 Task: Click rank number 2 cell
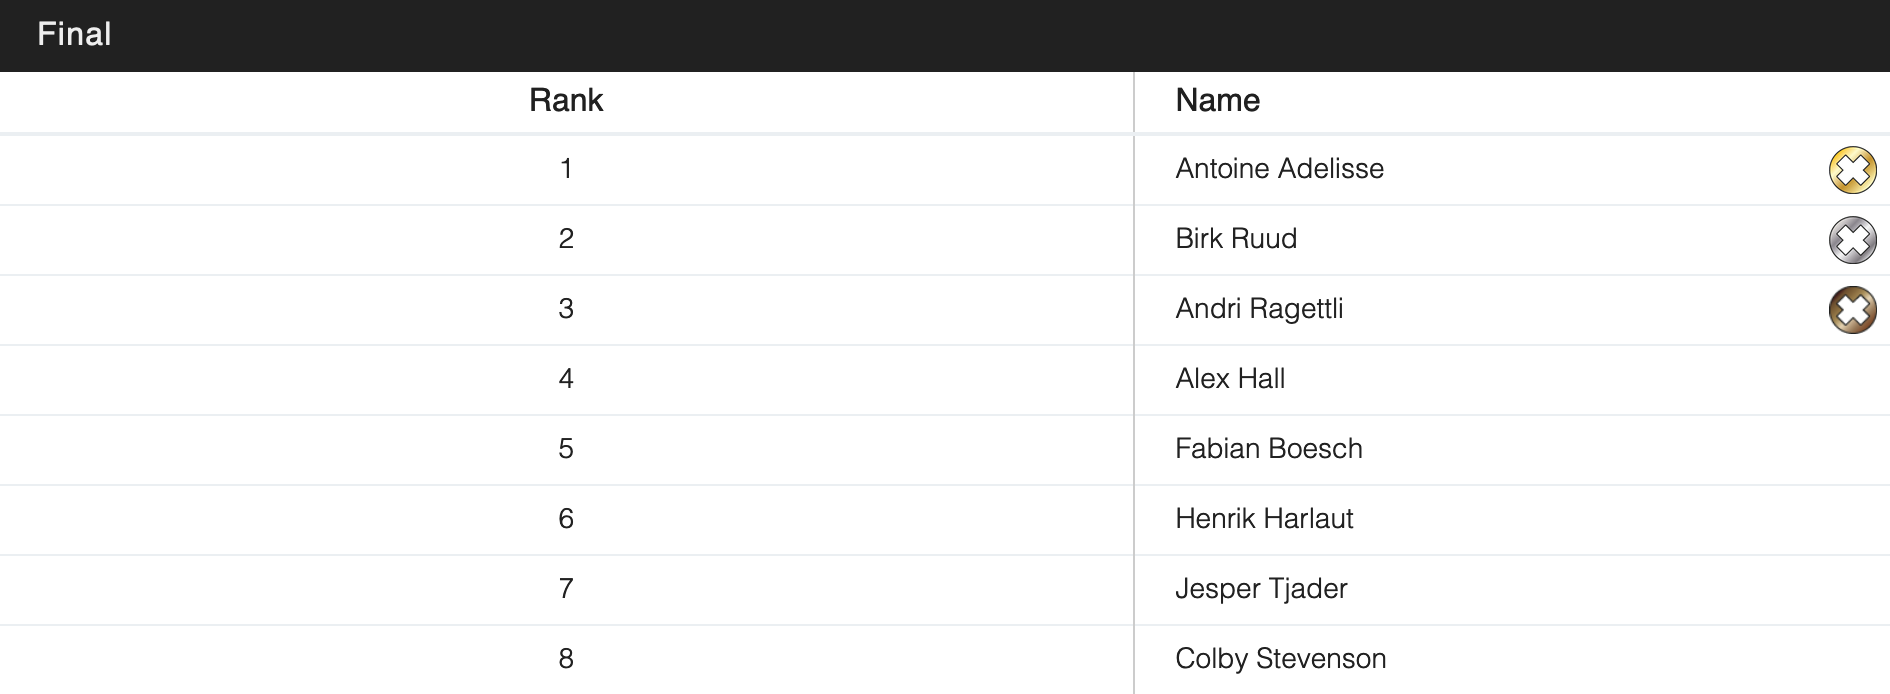[566, 239]
